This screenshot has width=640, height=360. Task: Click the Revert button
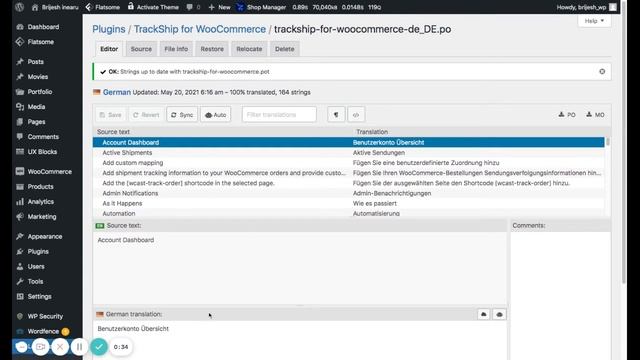click(146, 115)
